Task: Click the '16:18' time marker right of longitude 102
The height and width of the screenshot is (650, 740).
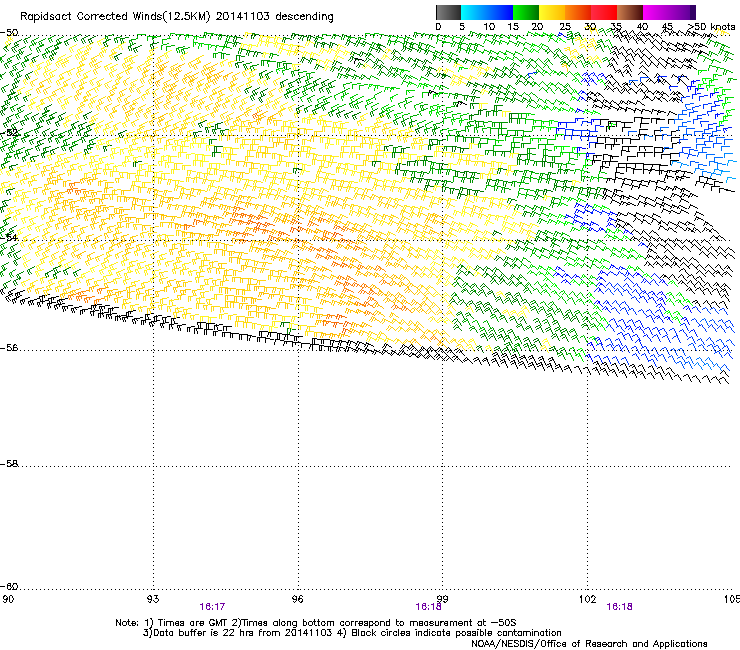Action: coord(619,607)
